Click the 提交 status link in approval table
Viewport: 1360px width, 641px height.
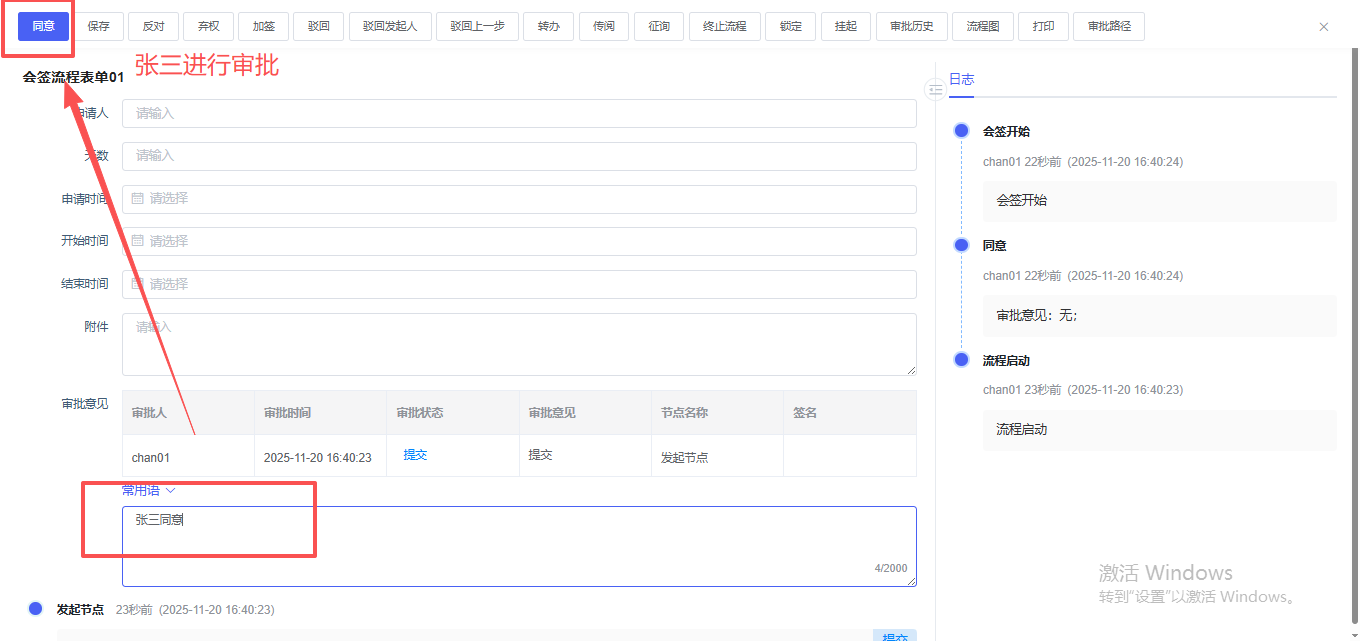coord(415,455)
